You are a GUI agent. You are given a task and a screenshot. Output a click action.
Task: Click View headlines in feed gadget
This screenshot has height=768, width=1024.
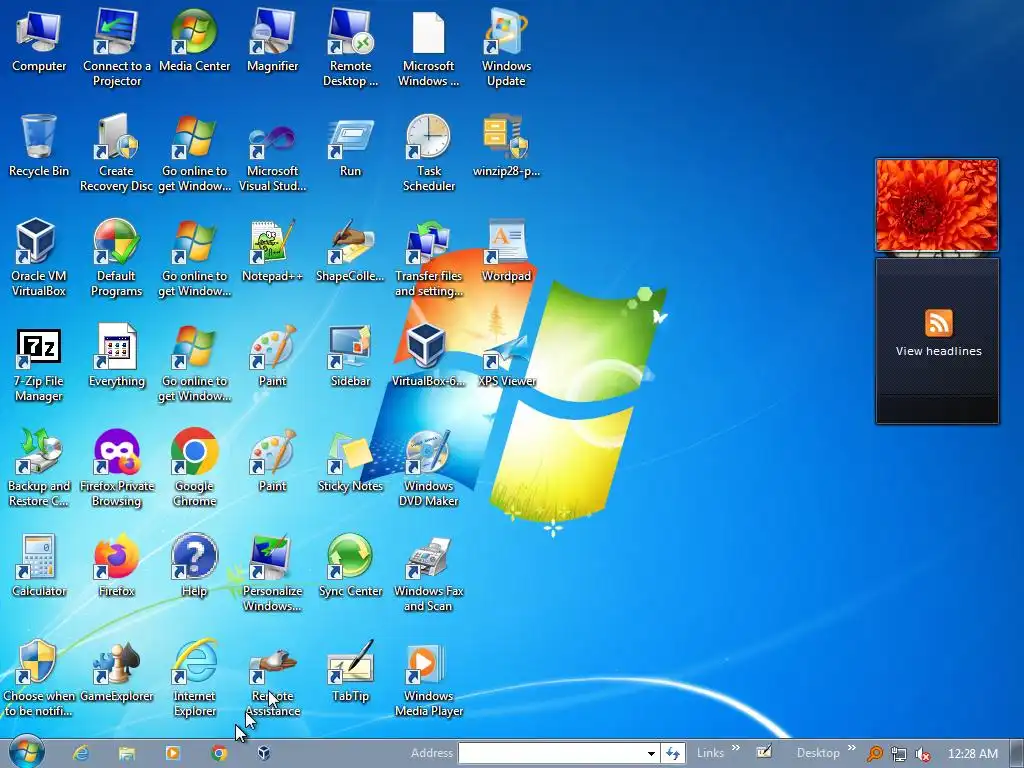tap(938, 351)
